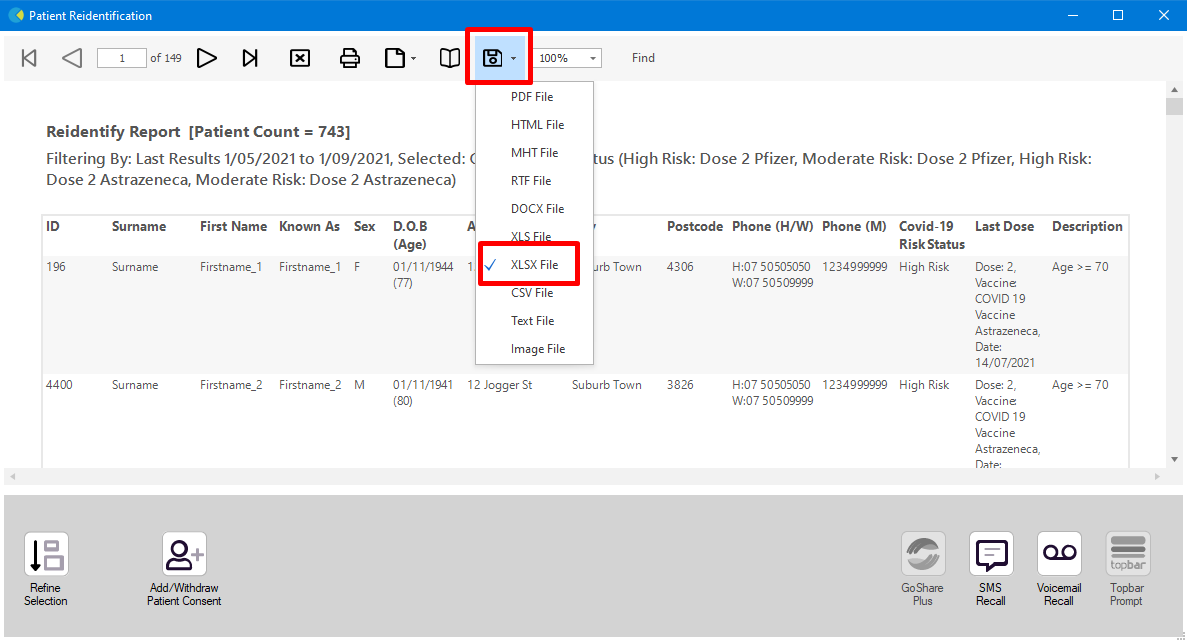
Task: Click the Known As column header
Action: [x=309, y=226]
